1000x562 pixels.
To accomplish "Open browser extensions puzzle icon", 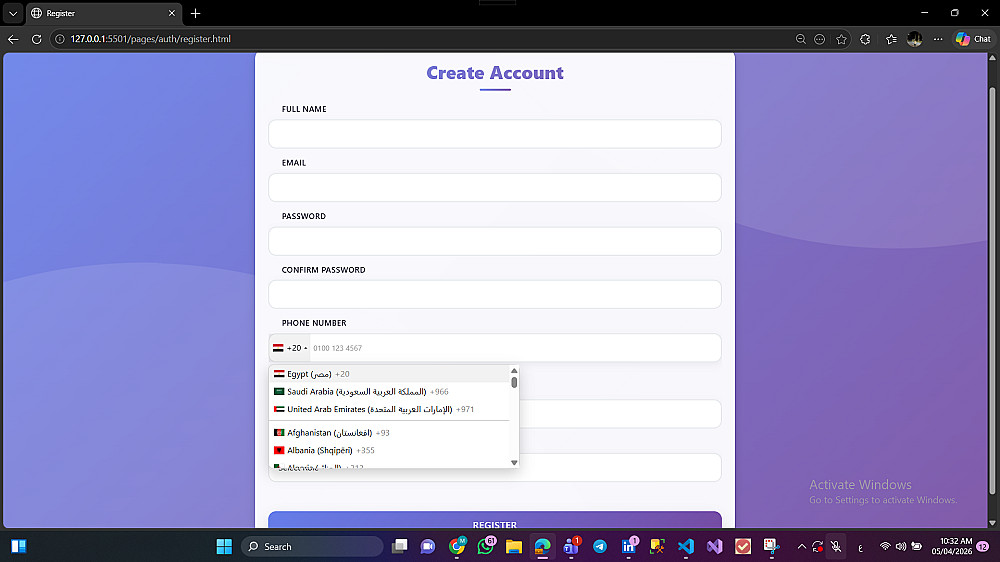I will [865, 39].
